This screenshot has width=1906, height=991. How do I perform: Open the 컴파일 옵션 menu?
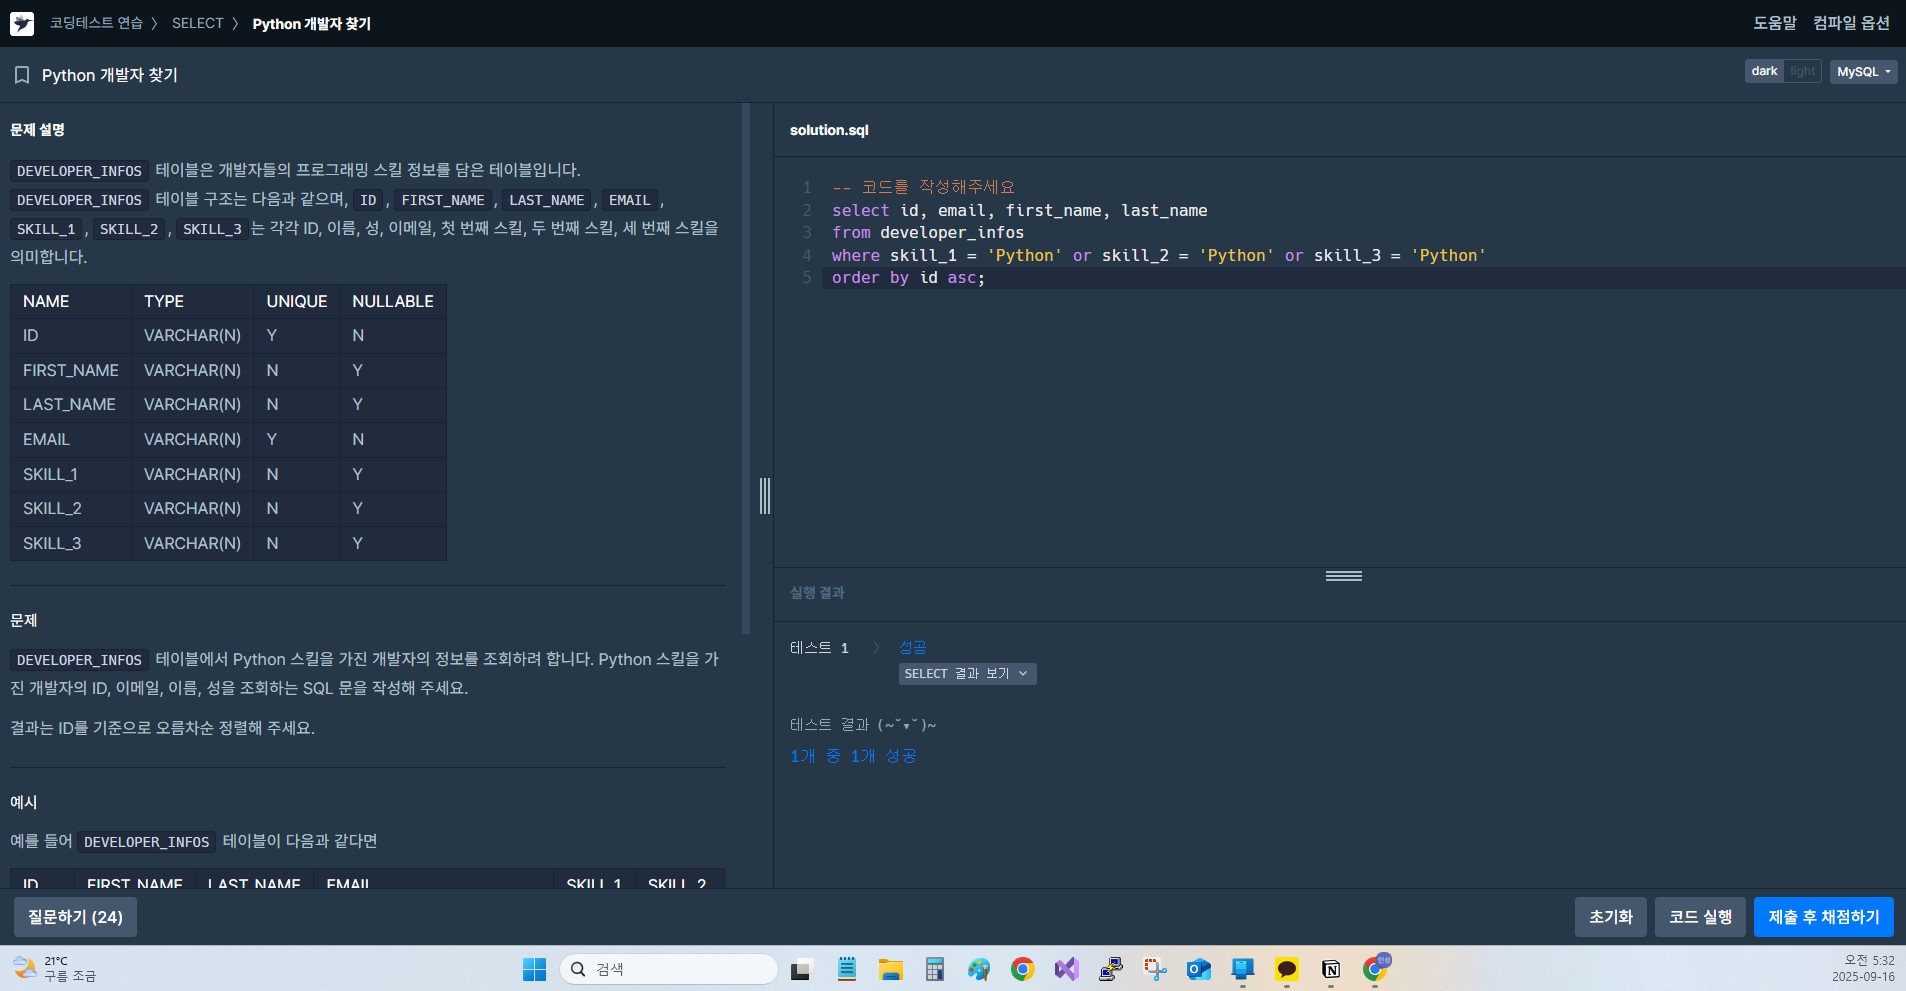[1851, 23]
